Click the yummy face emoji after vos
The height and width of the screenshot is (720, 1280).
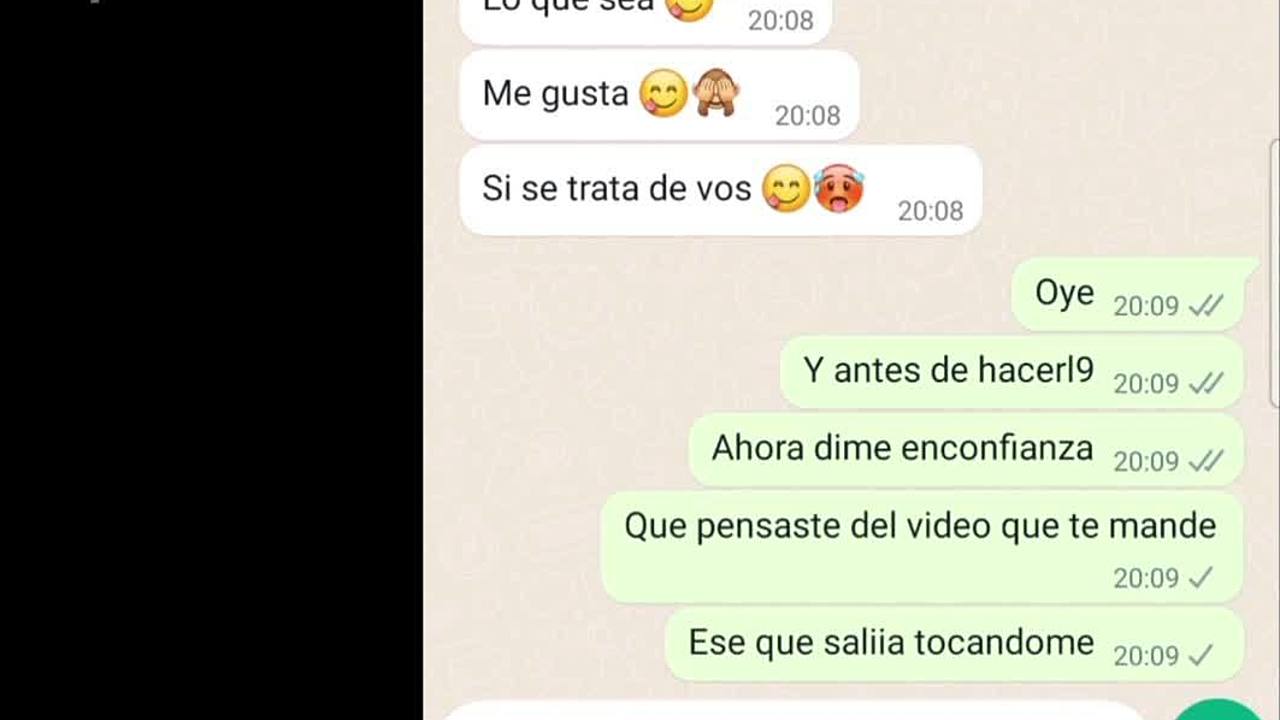(785, 189)
